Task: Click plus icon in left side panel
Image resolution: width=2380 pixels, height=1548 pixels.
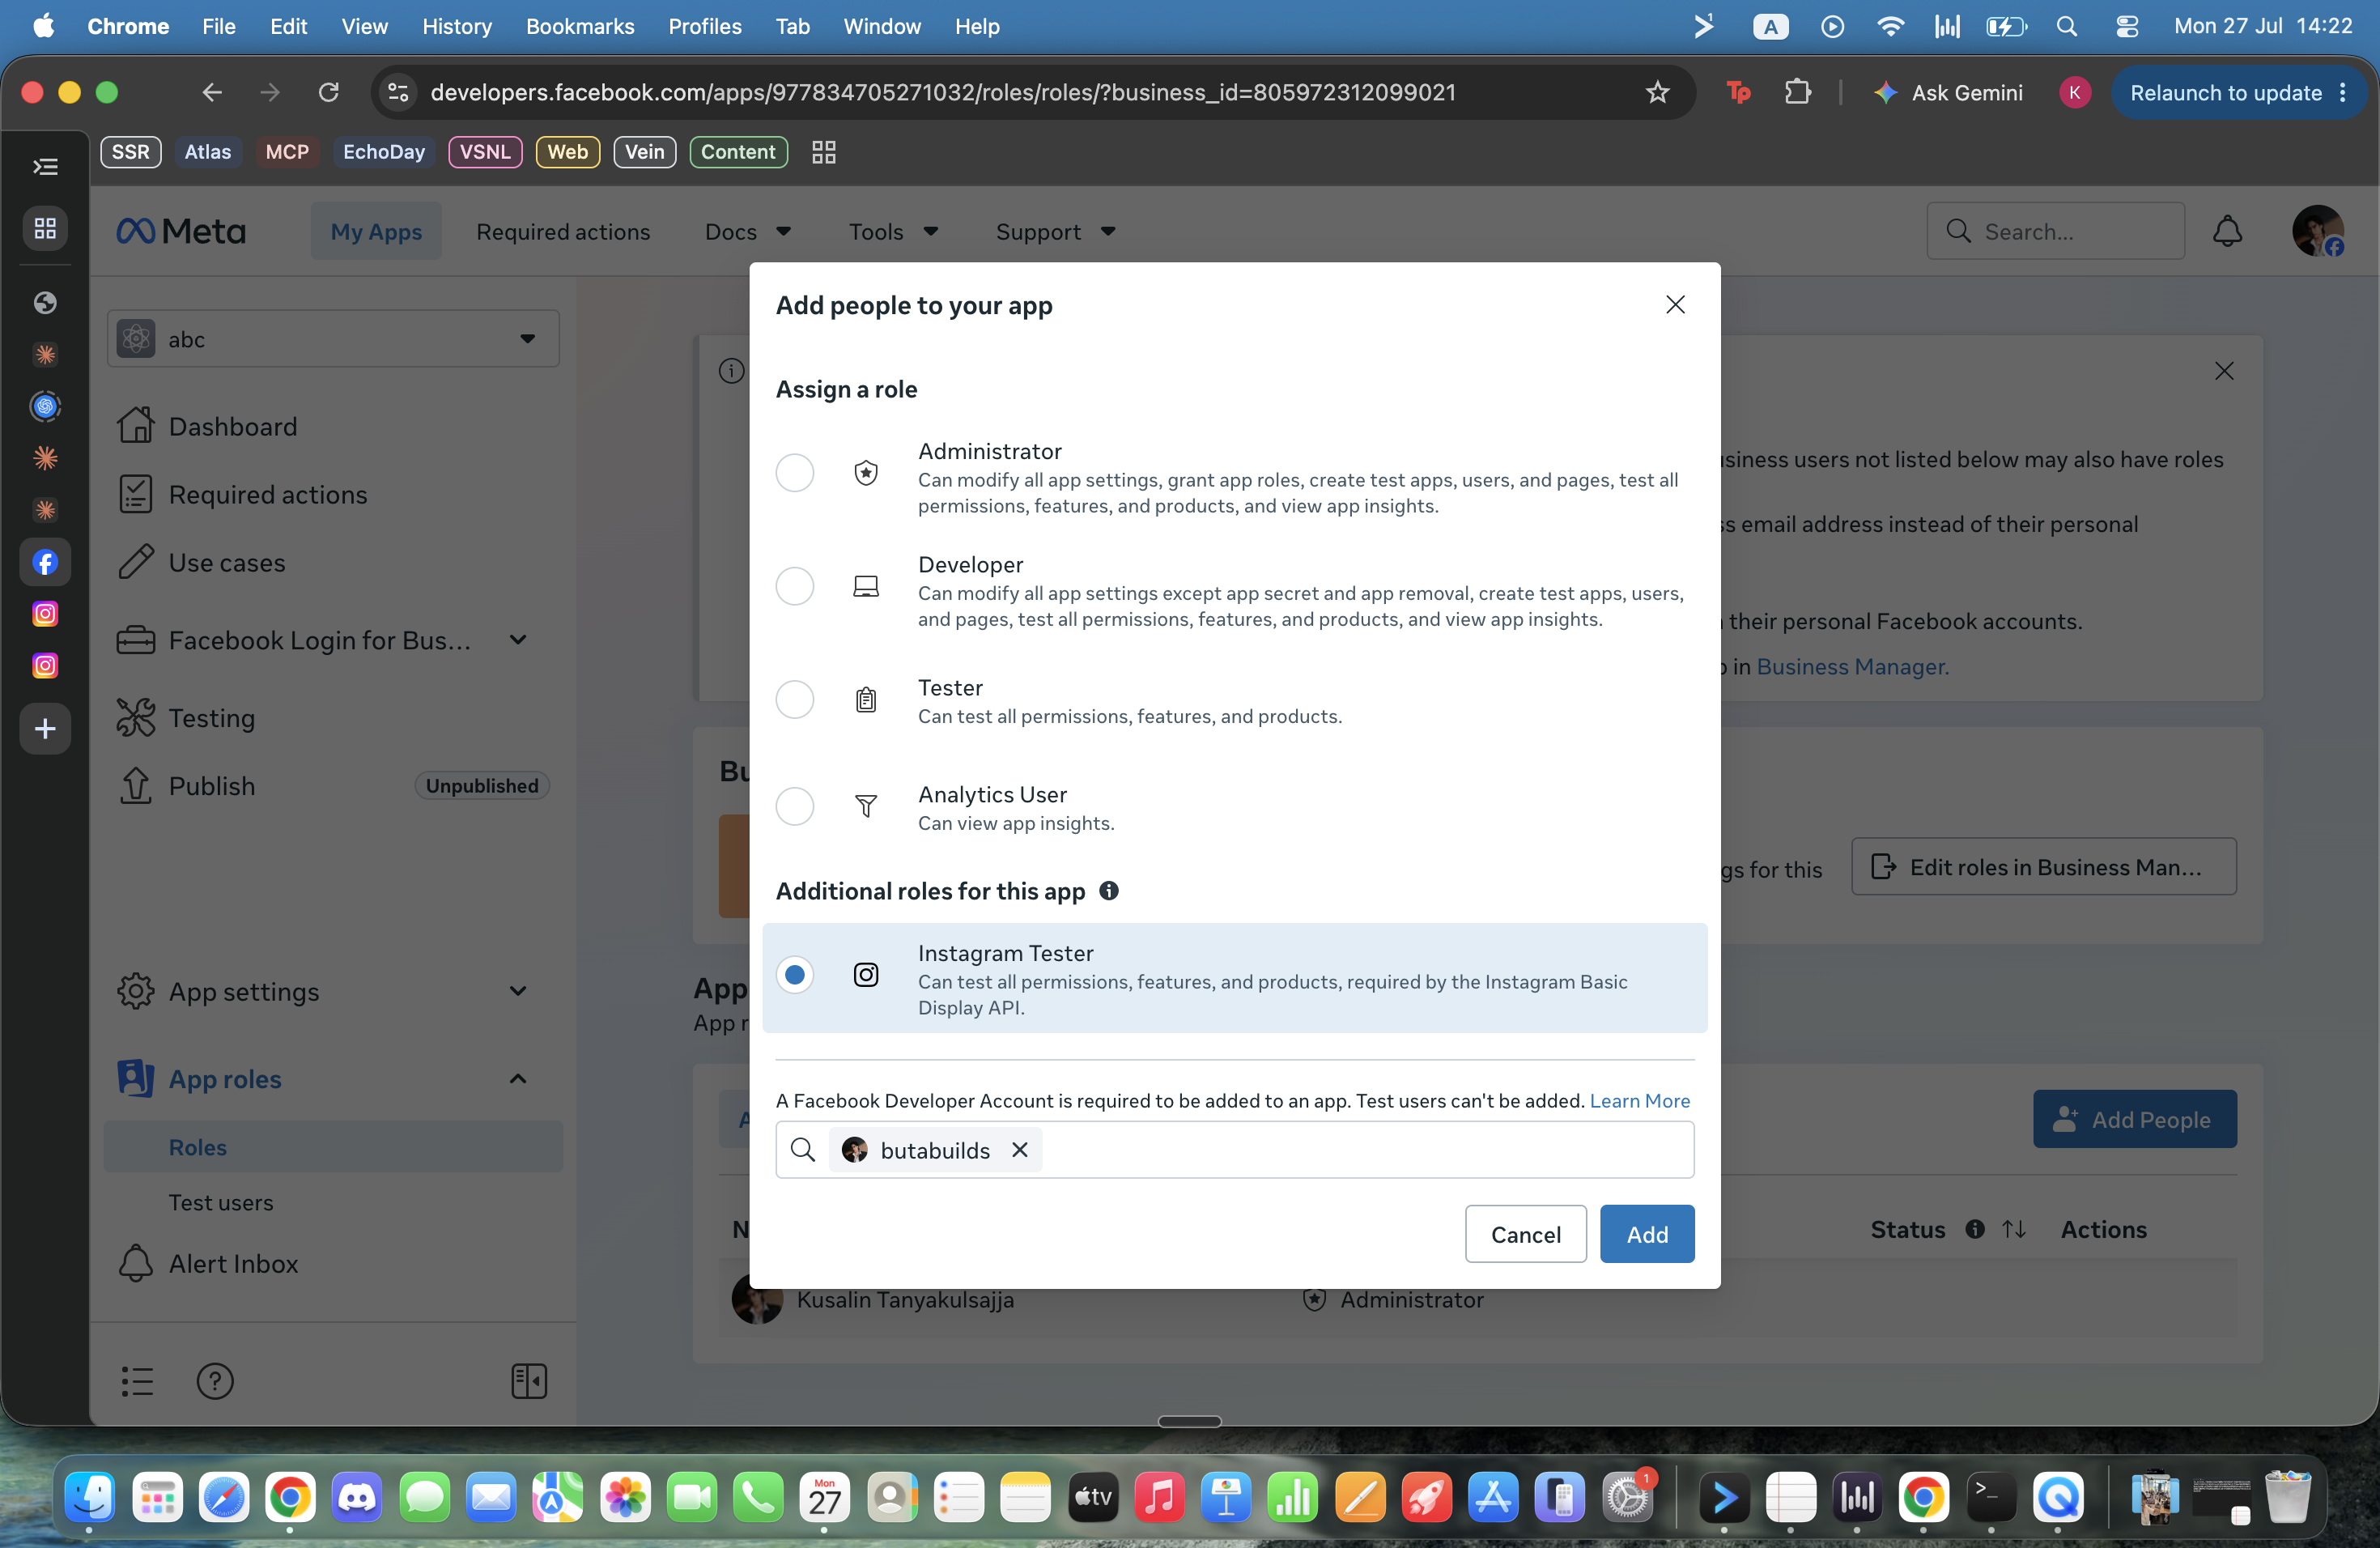Action: (x=45, y=729)
